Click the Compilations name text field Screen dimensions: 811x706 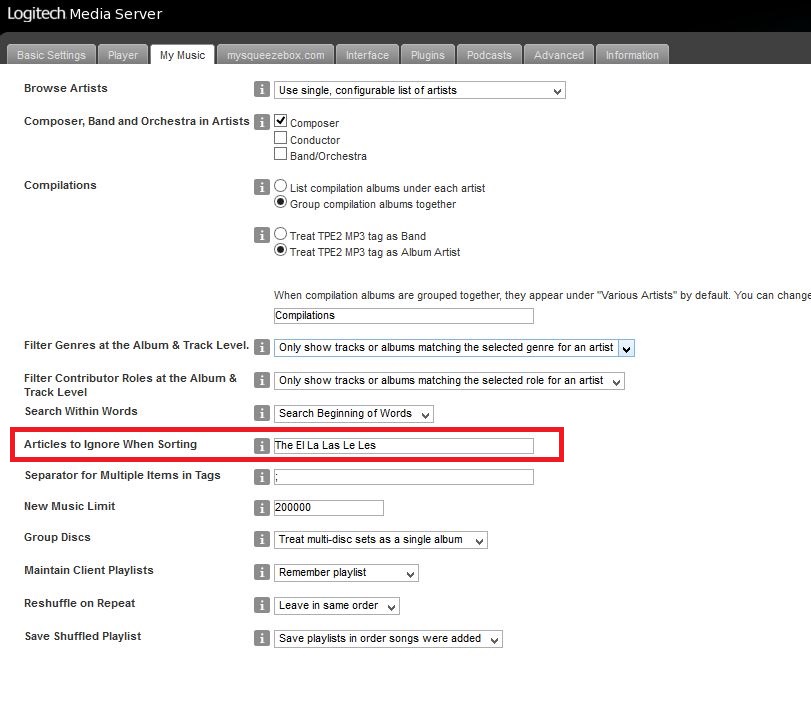point(403,316)
